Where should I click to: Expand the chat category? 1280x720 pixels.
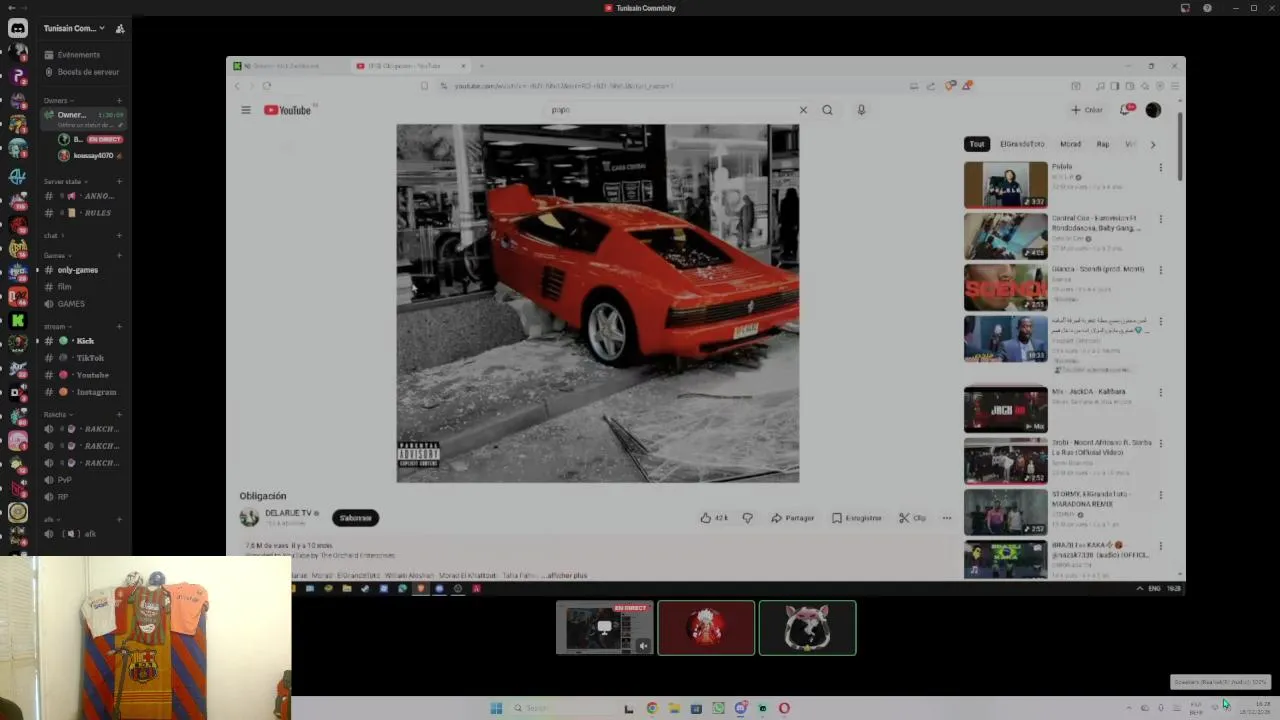click(x=54, y=235)
